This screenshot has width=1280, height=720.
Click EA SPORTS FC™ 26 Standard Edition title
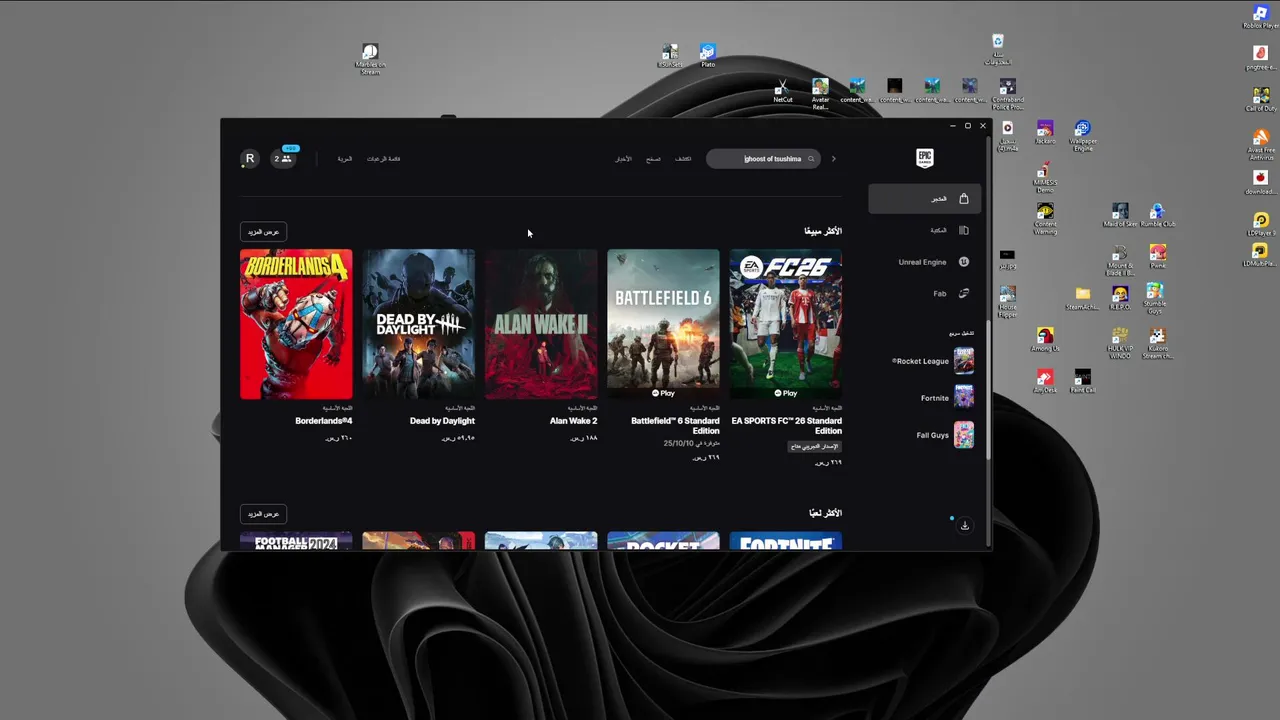(x=787, y=426)
